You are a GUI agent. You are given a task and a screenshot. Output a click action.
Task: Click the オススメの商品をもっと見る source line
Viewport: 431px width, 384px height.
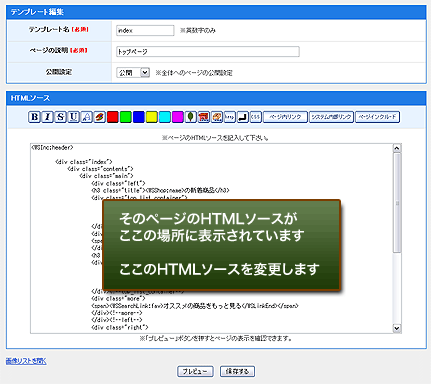click(x=195, y=306)
